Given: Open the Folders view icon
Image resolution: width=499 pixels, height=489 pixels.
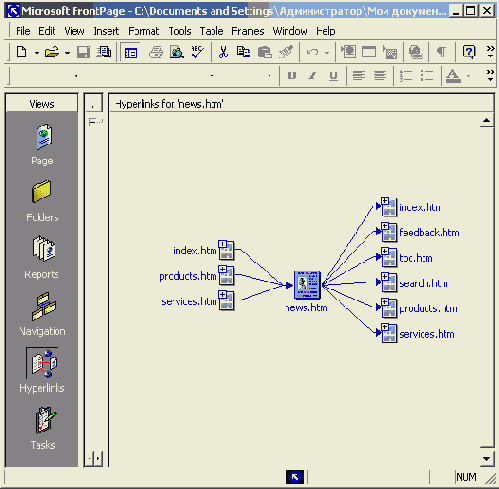Looking at the screenshot, I should pyautogui.click(x=42, y=191).
